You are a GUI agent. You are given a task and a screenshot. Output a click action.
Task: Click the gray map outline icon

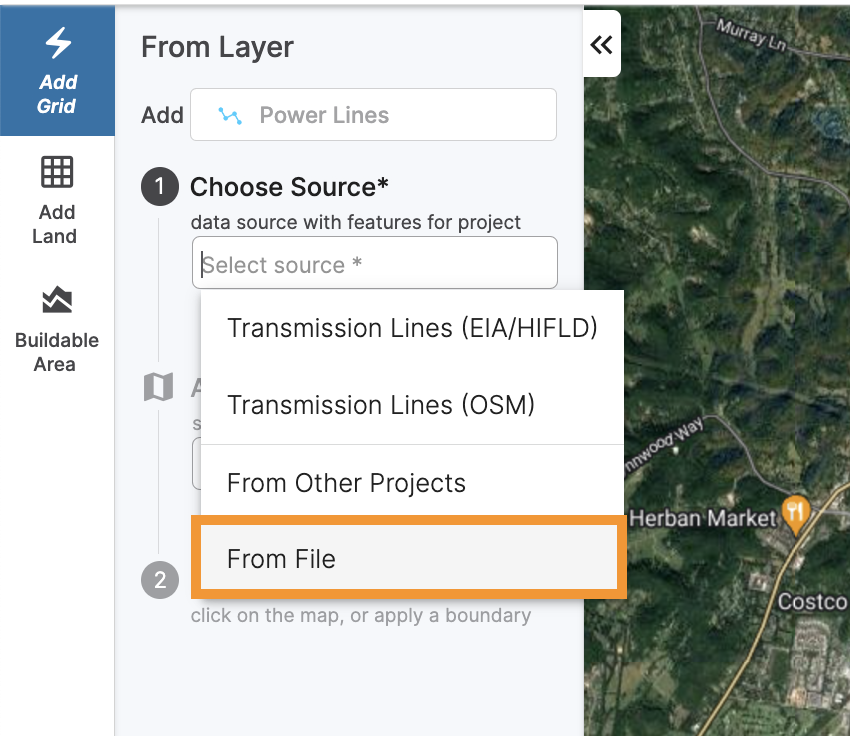point(159,387)
